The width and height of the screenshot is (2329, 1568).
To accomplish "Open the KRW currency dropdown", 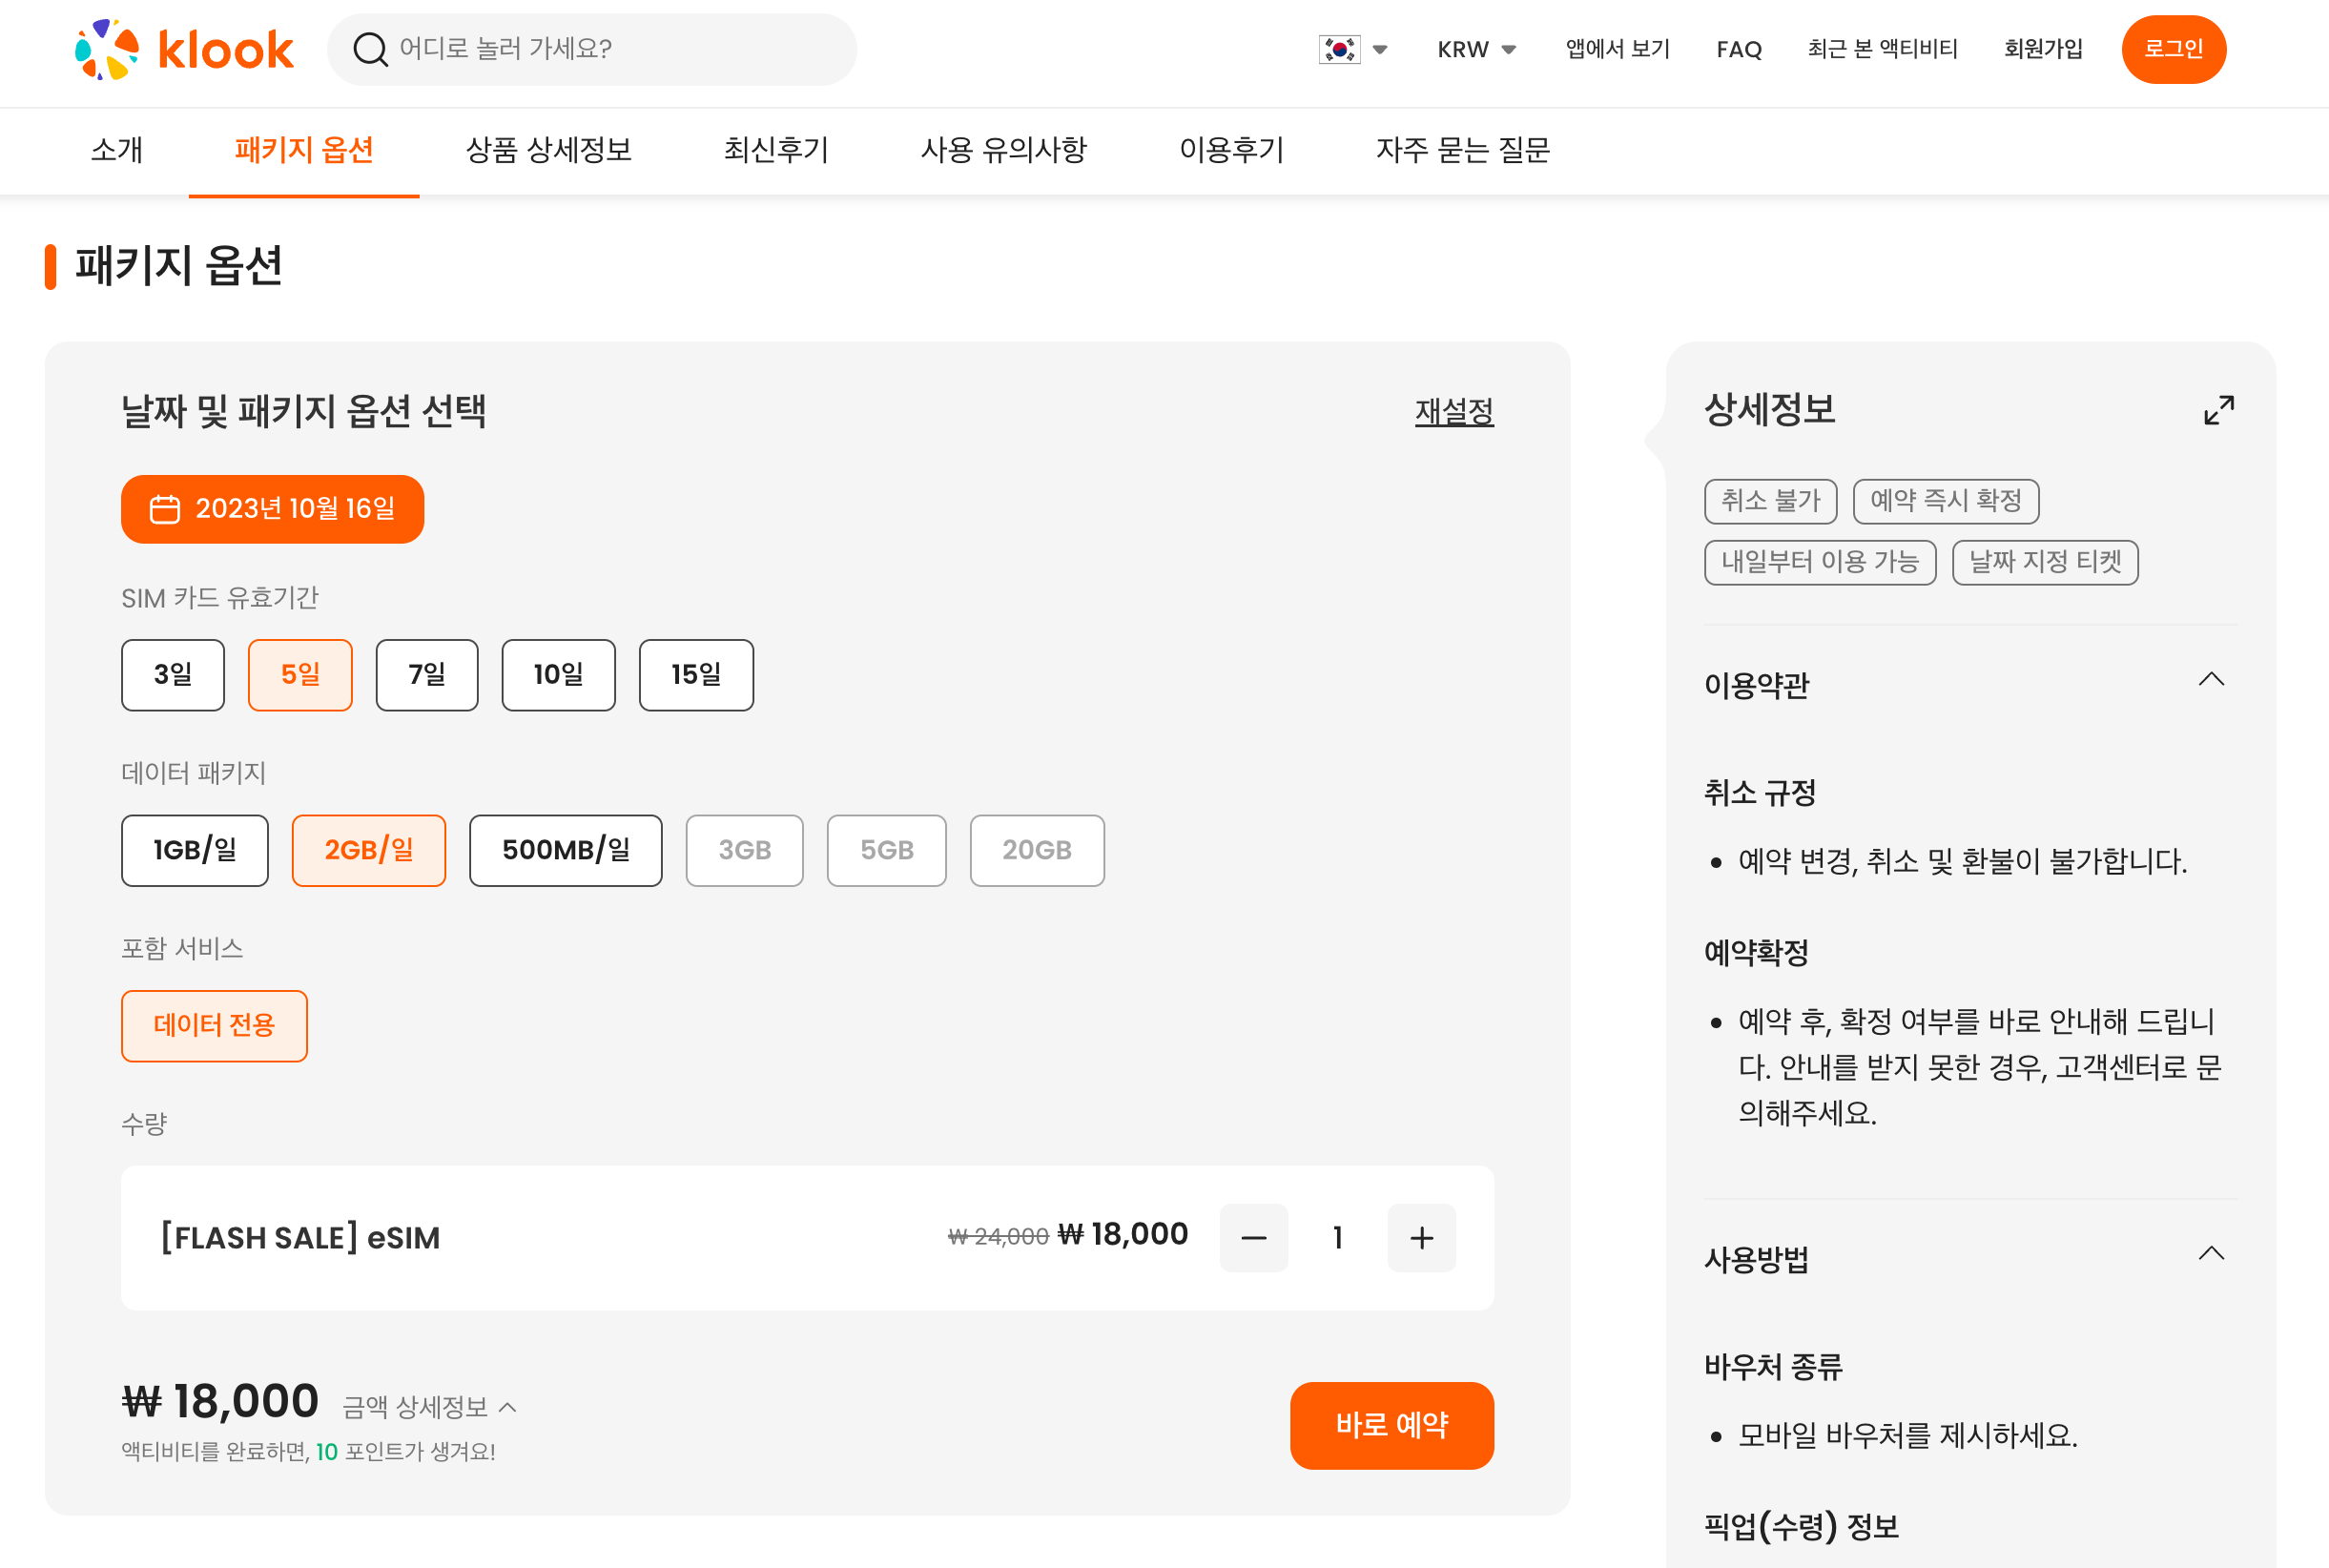I will [x=1476, y=49].
